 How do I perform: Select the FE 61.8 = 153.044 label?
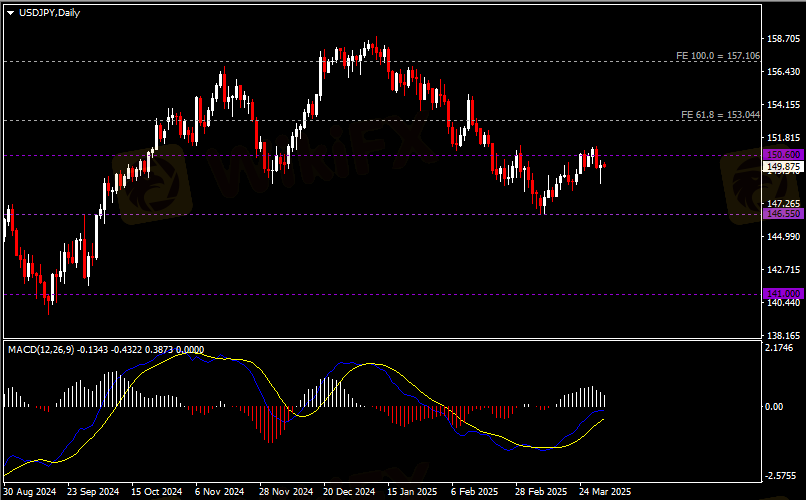coord(720,115)
